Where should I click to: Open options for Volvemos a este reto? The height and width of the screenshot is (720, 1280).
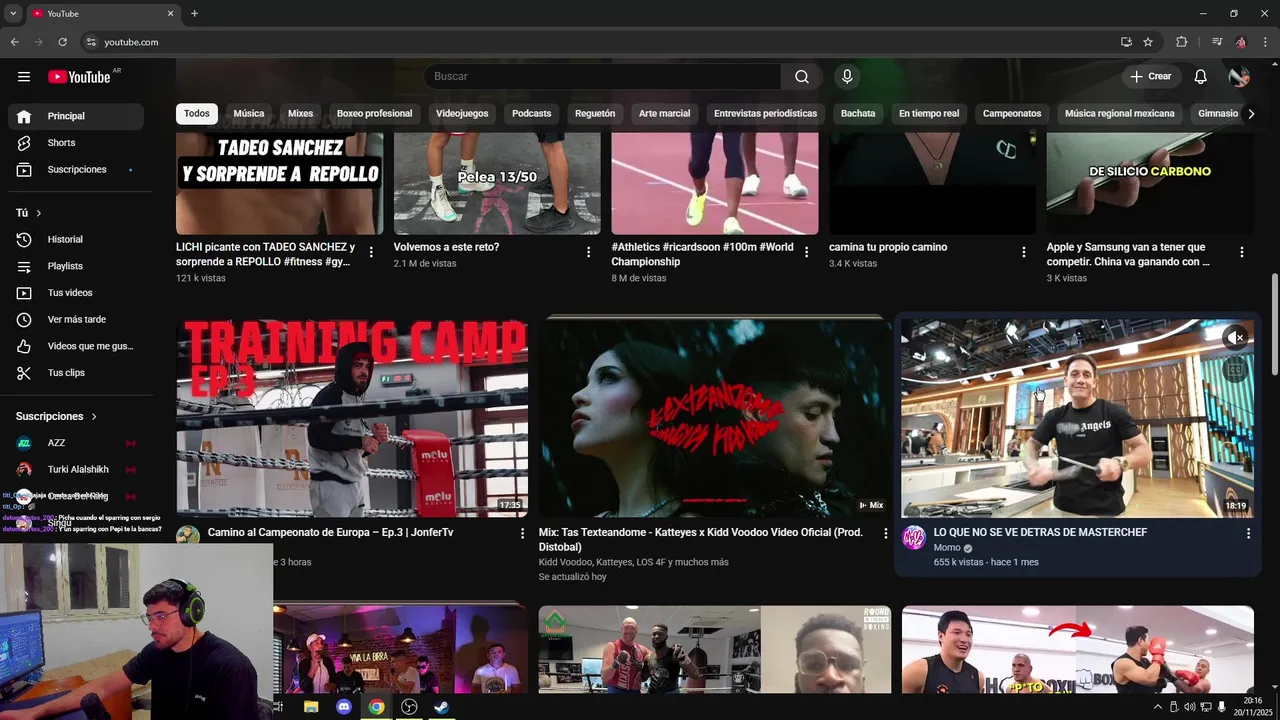588,252
